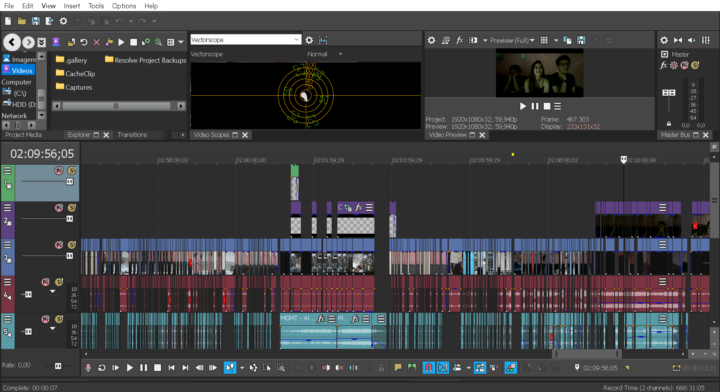The image size is (720, 392).
Task: Open the split screen view dropdown arrow
Action: pos(485,40)
